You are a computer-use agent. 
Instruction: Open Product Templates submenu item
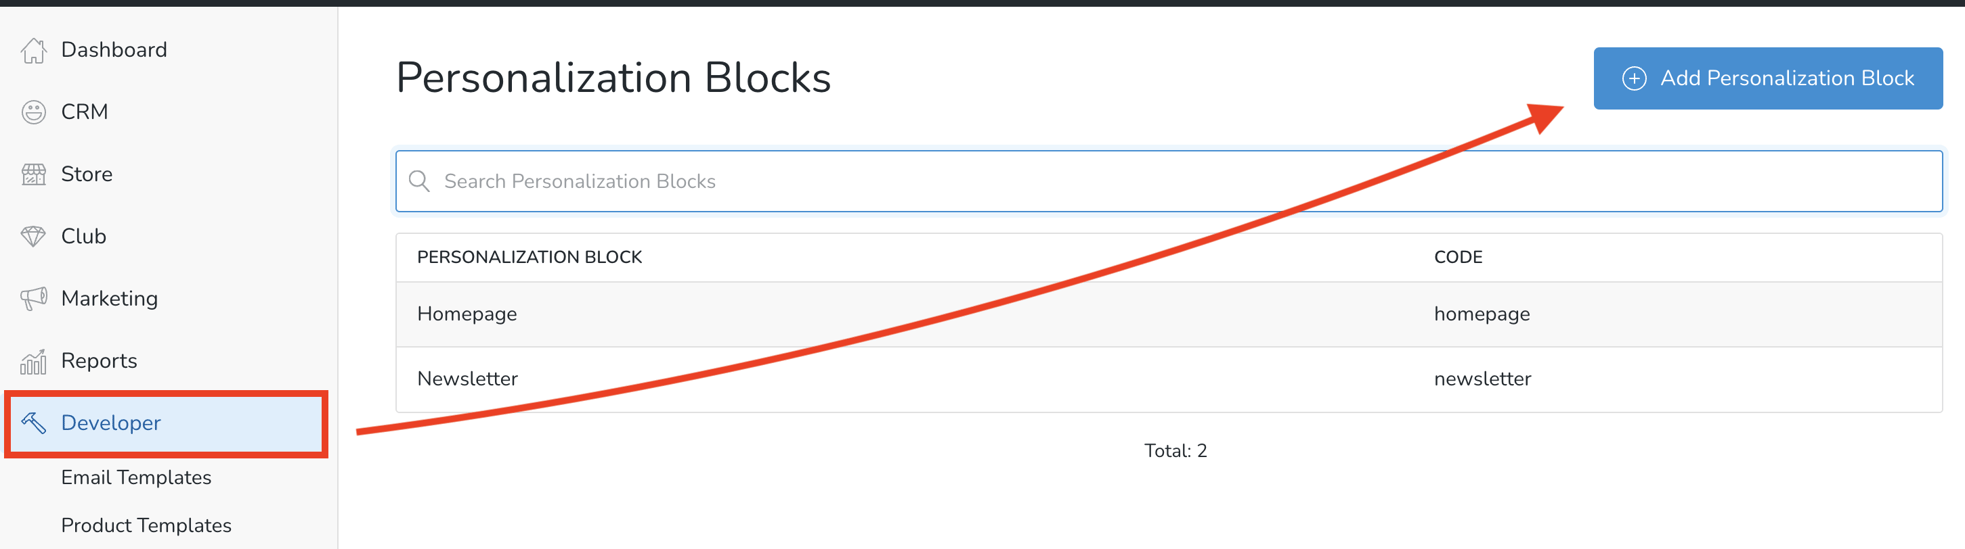coord(146,526)
